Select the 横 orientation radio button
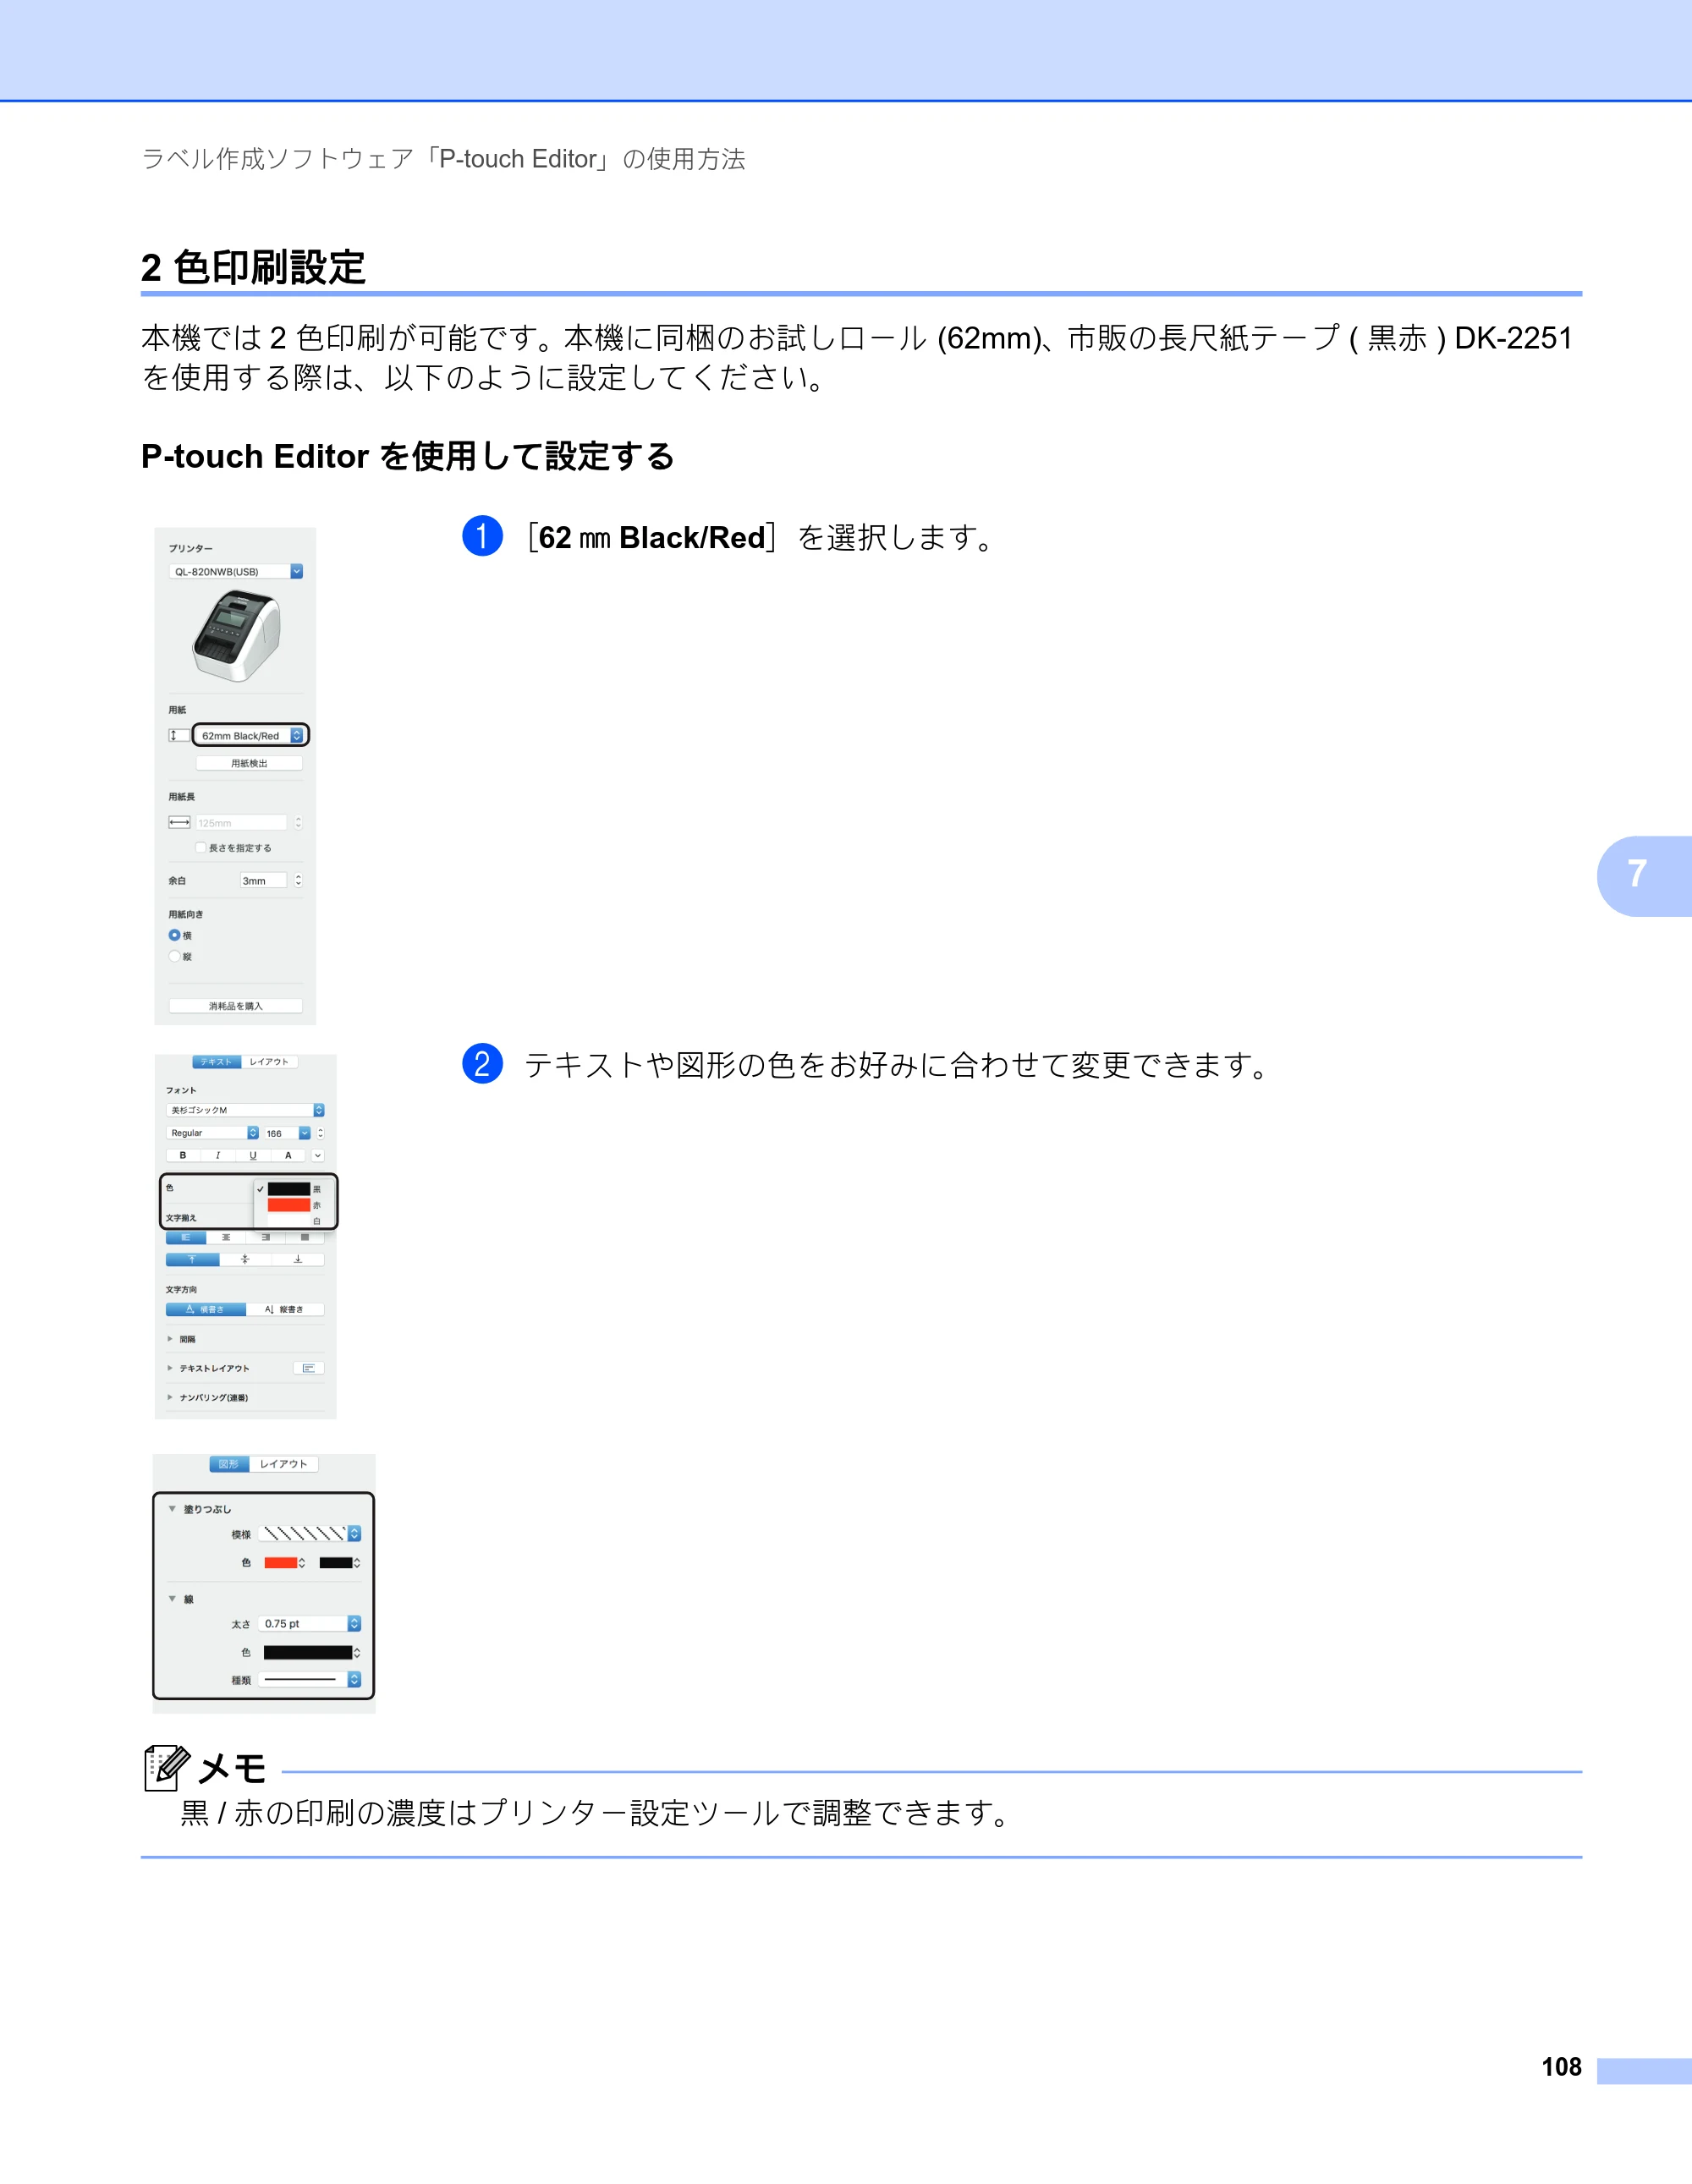The image size is (1692, 2184). coord(174,935)
